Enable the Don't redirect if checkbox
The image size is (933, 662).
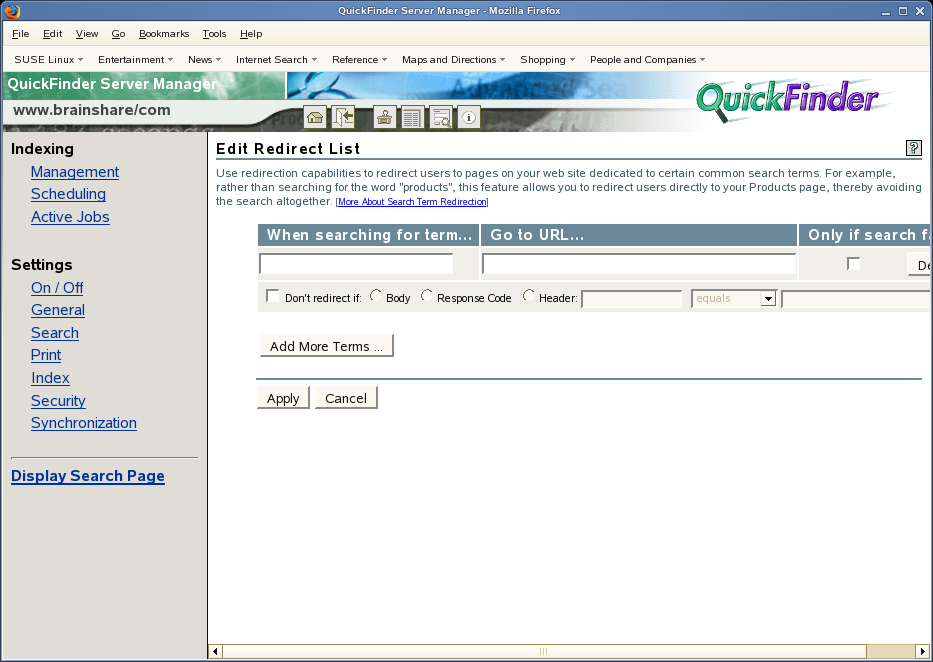[273, 296]
